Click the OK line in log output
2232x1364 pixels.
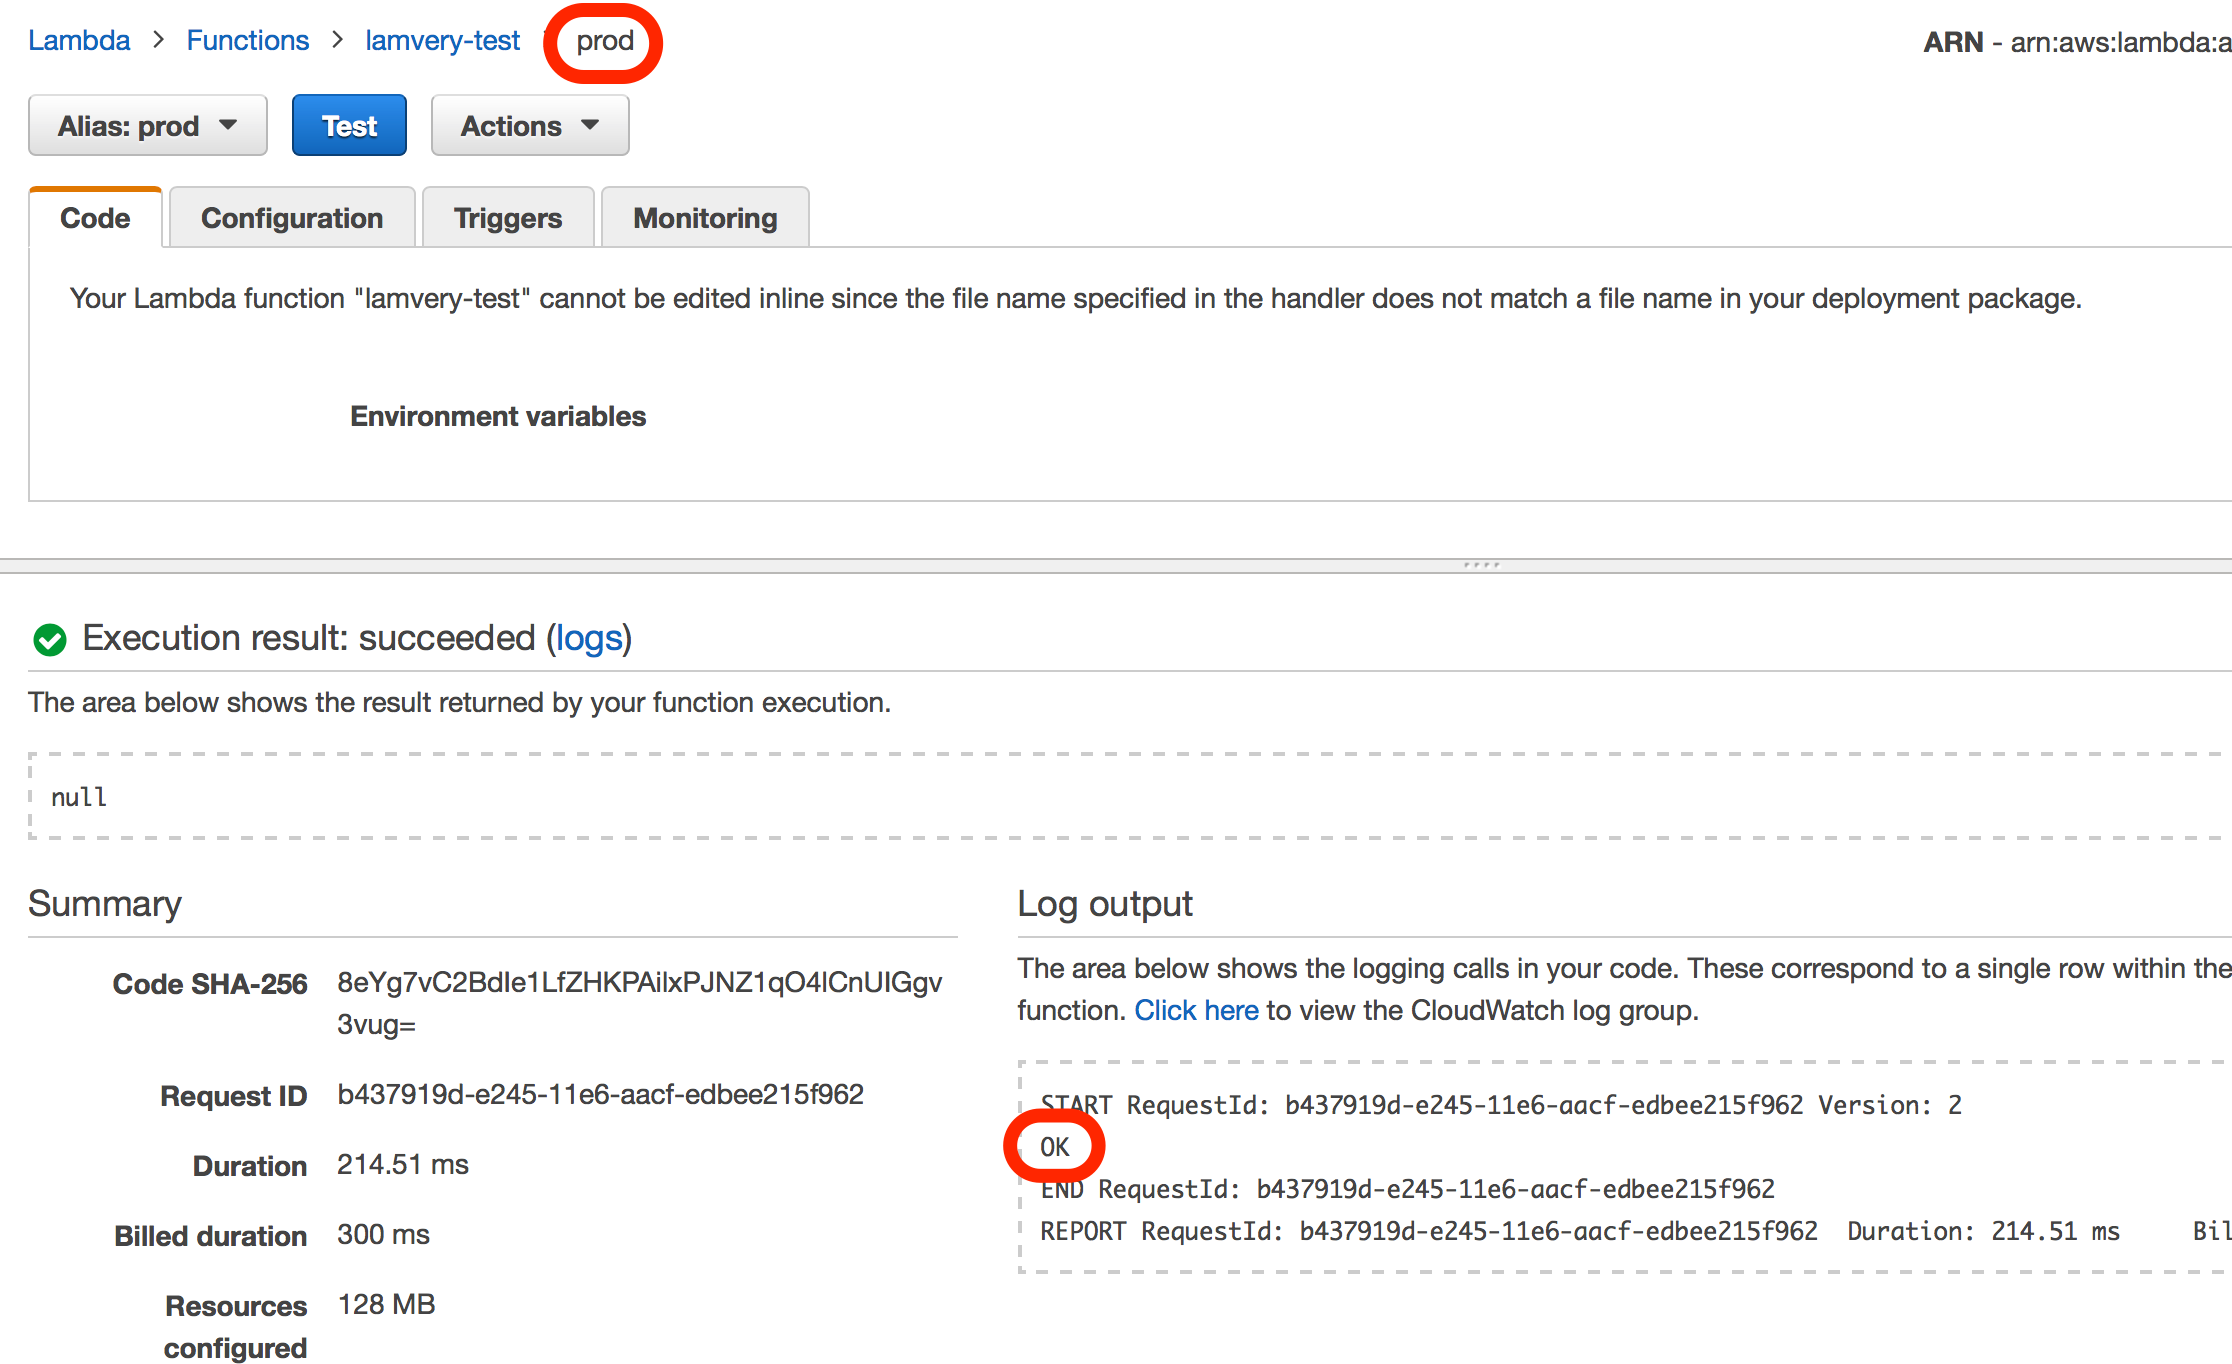click(1054, 1147)
